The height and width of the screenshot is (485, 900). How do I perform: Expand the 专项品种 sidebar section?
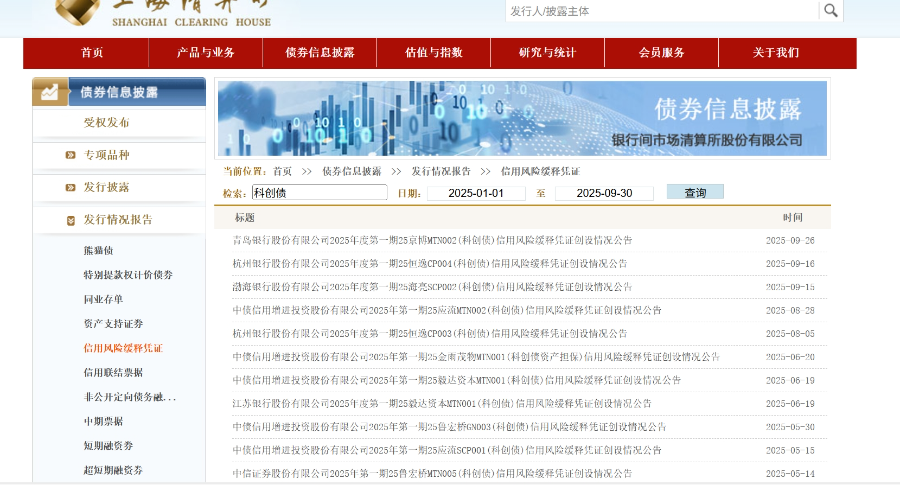coord(106,155)
